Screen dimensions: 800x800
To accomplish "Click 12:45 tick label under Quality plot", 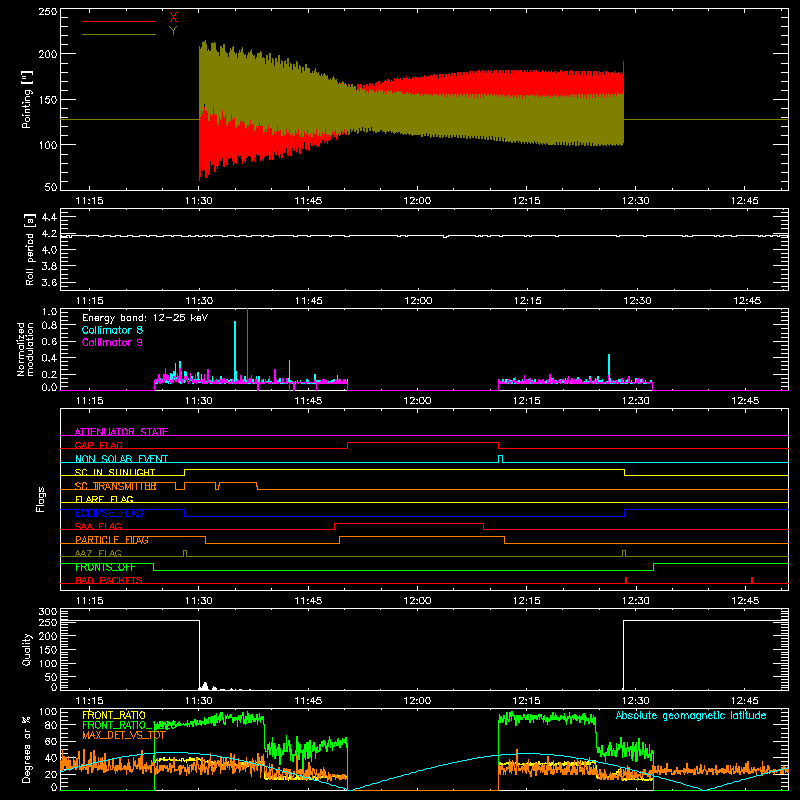I will [745, 701].
